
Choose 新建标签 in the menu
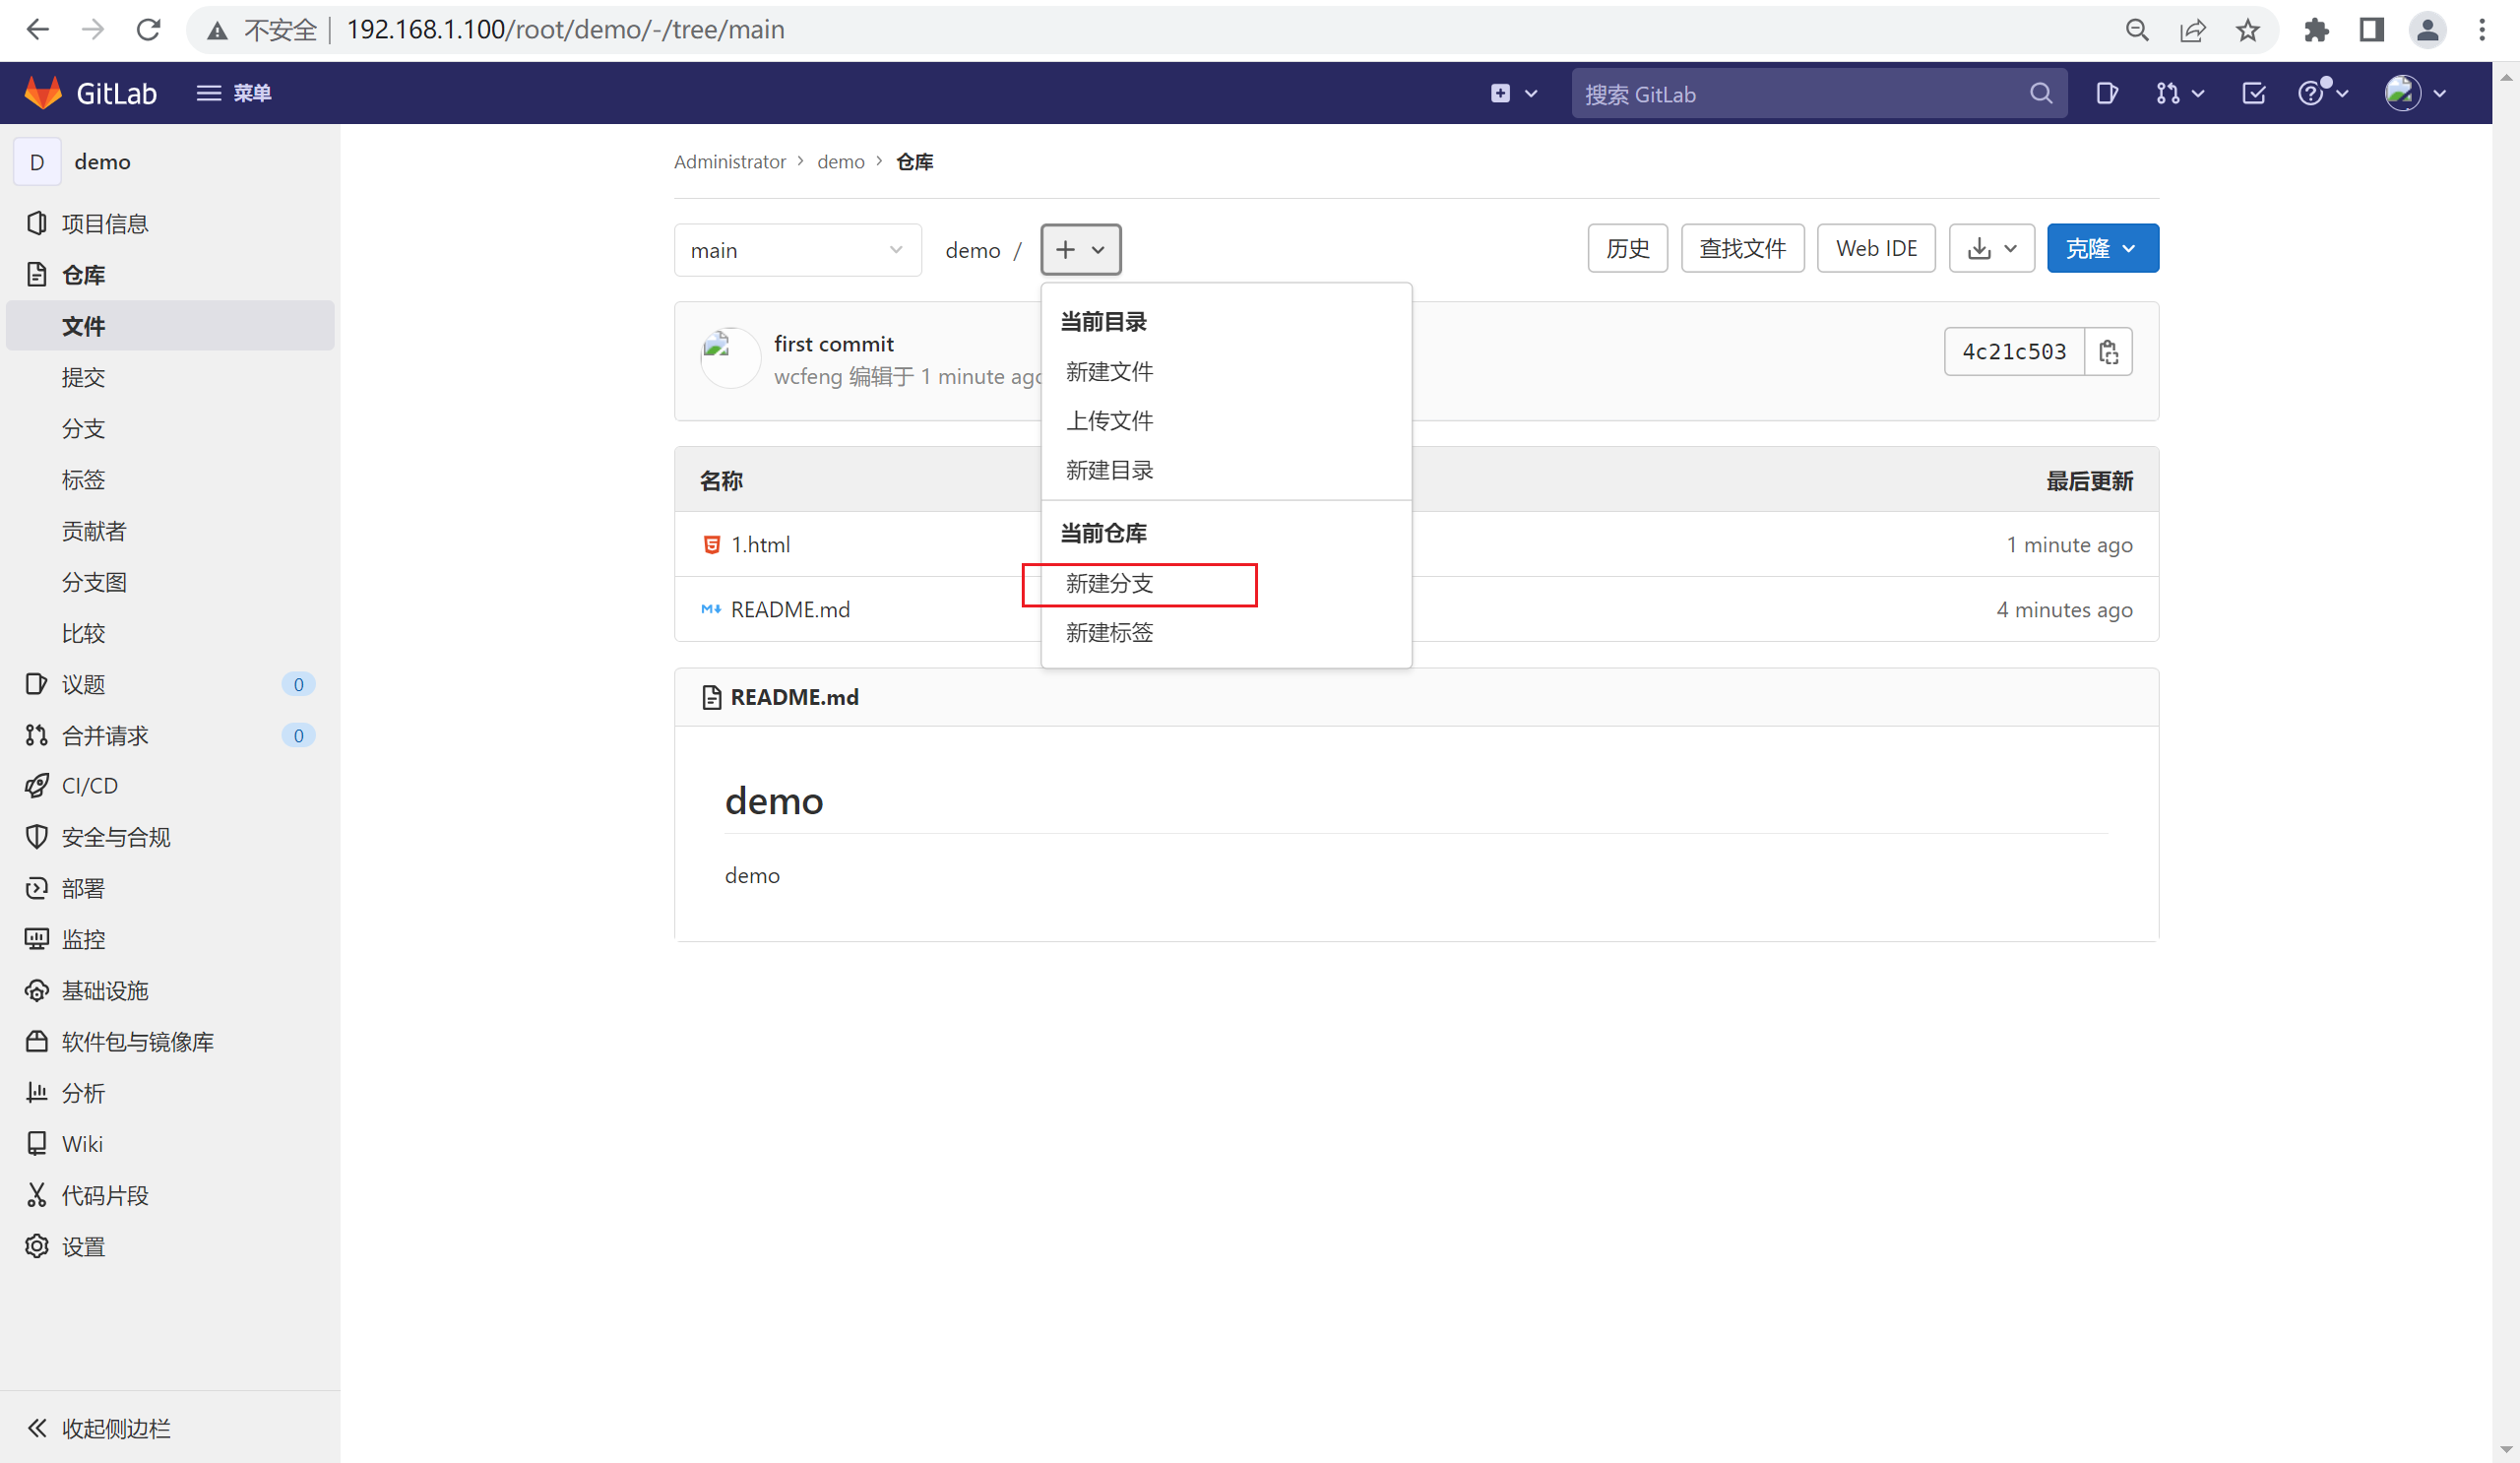pyautogui.click(x=1109, y=633)
